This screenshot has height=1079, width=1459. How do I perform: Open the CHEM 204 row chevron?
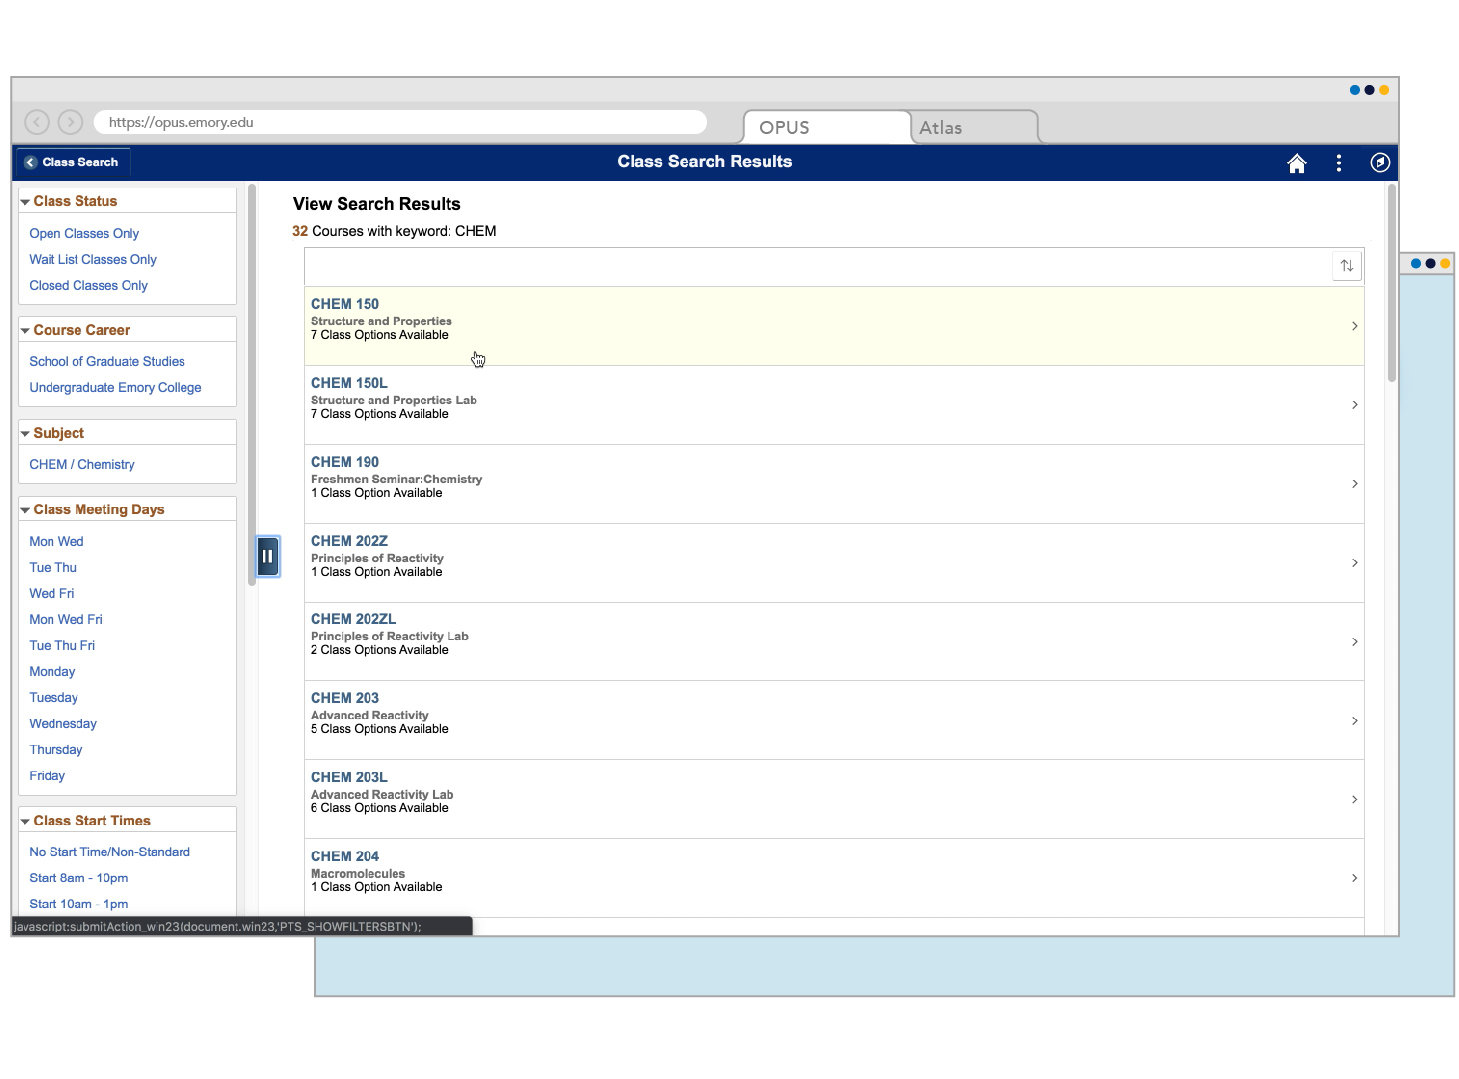tap(1354, 878)
